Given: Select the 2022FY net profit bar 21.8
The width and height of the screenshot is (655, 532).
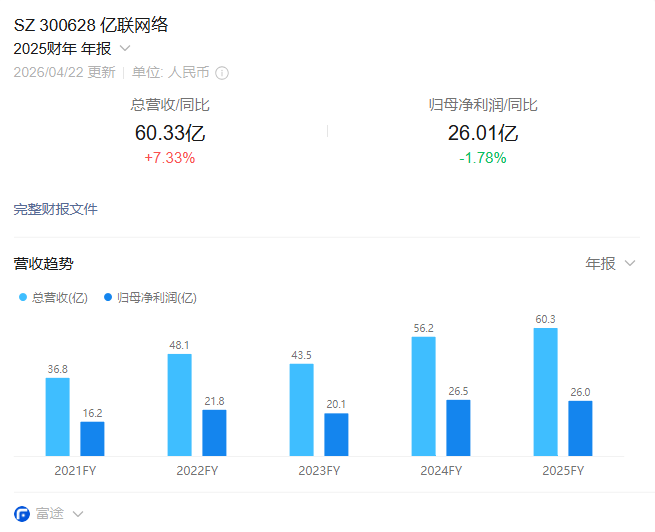Looking at the screenshot, I should [x=214, y=433].
